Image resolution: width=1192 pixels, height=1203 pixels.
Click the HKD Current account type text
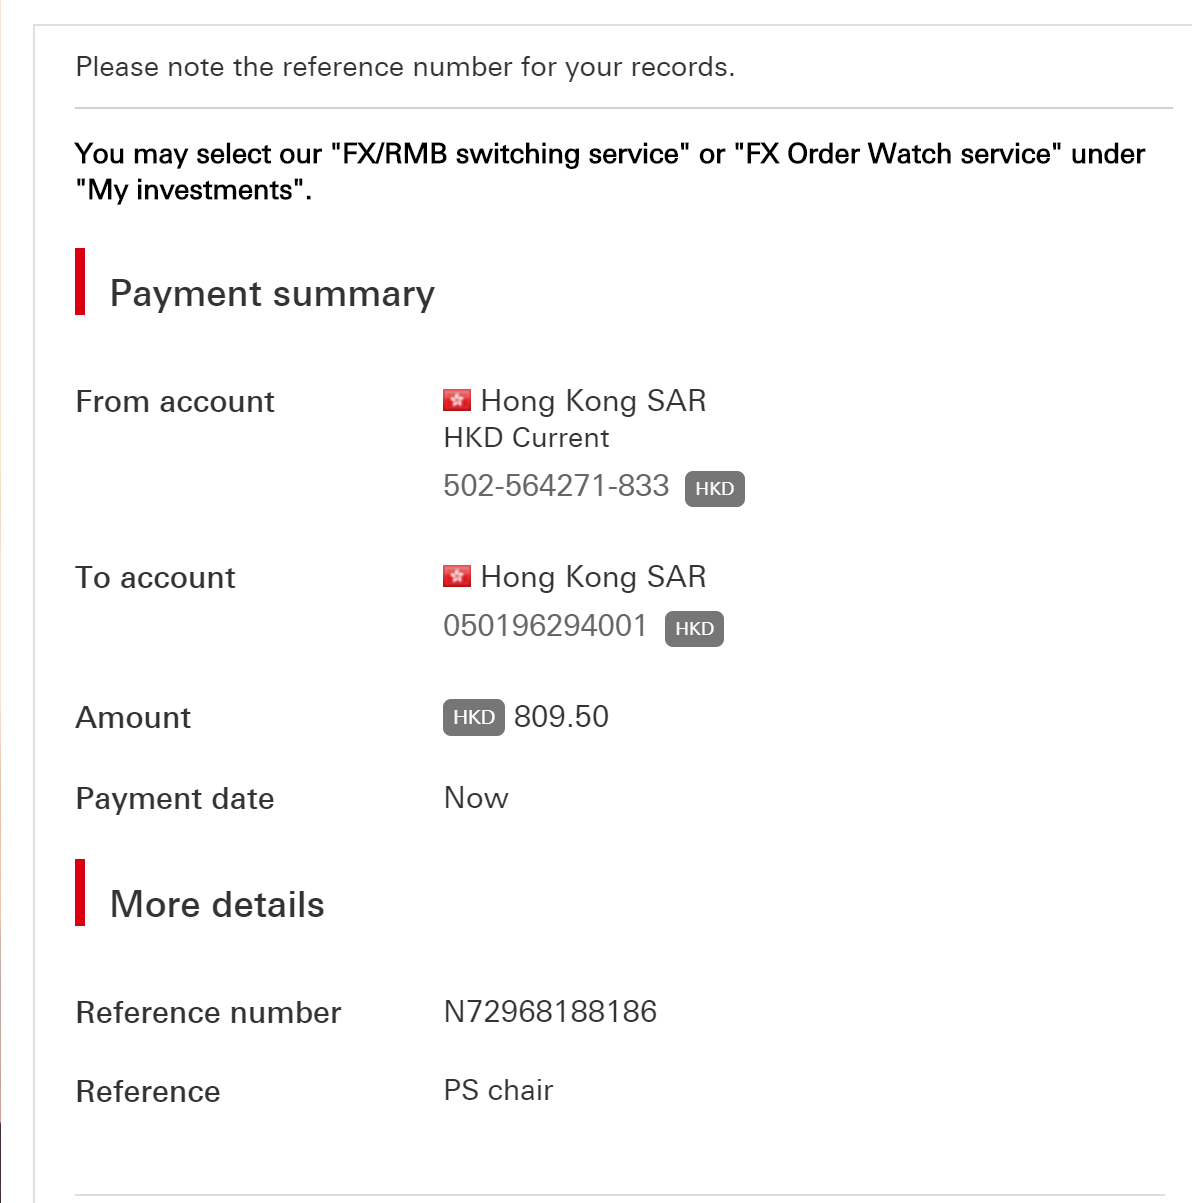click(x=526, y=438)
